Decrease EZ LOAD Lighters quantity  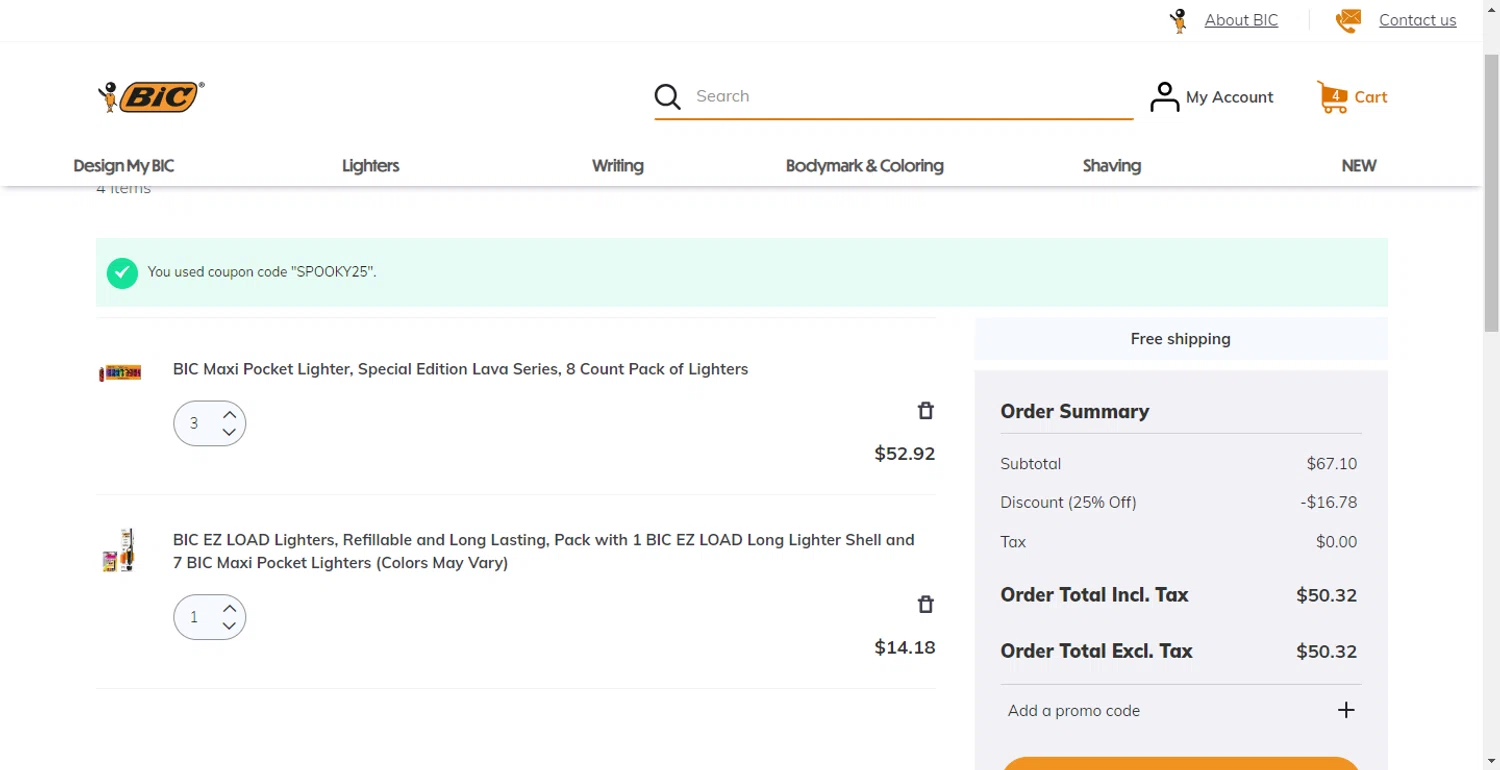click(230, 627)
